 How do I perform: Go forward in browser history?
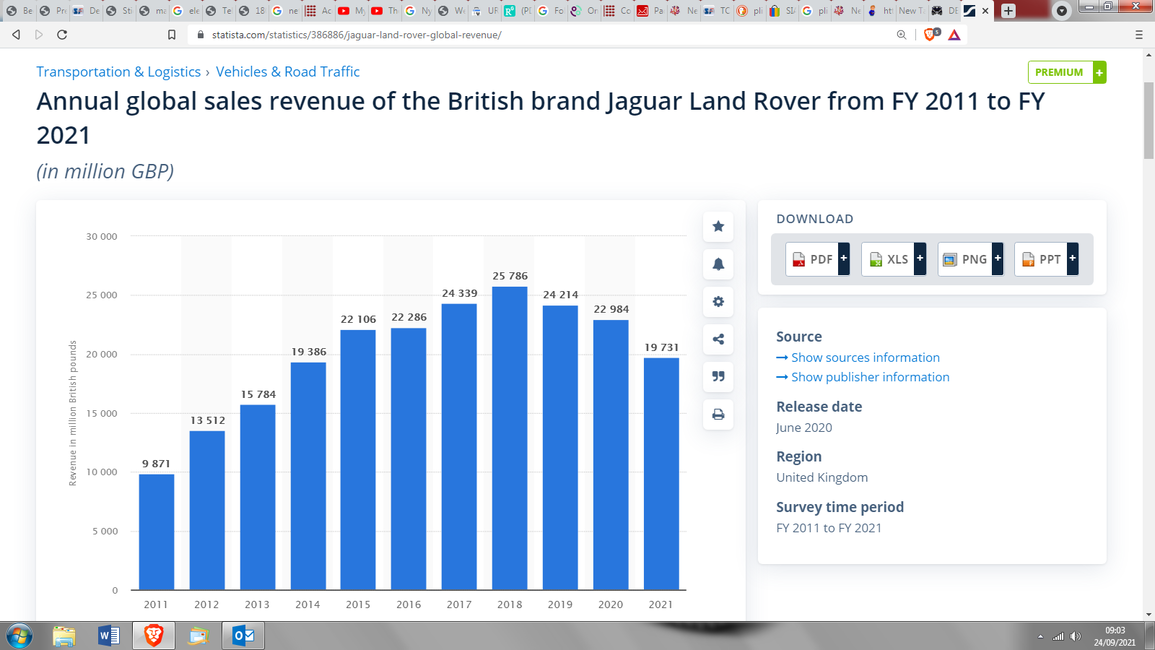tap(39, 35)
